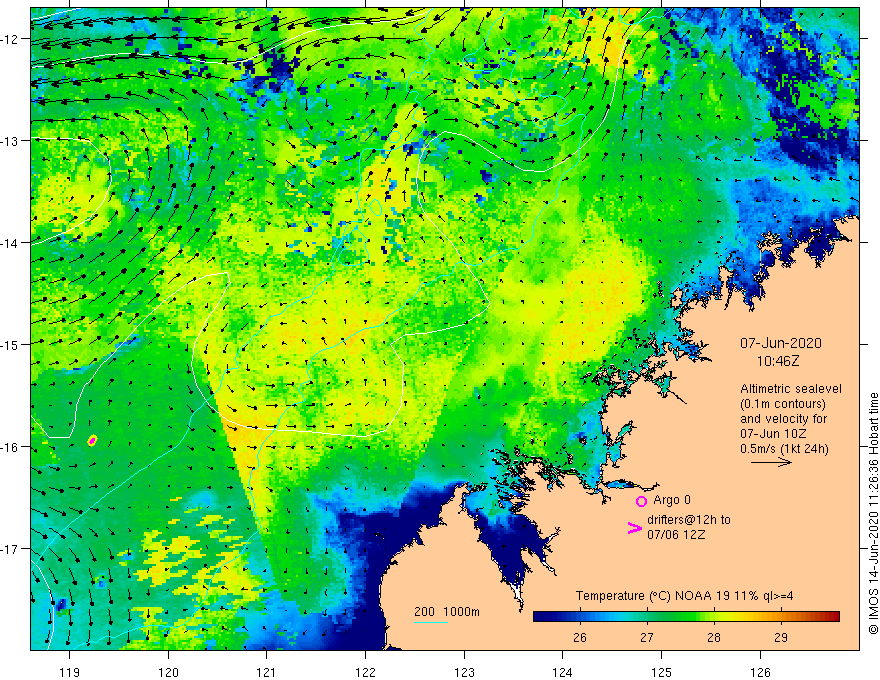
Task: Click the 28 value on temperature scale
Action: pyautogui.click(x=713, y=638)
